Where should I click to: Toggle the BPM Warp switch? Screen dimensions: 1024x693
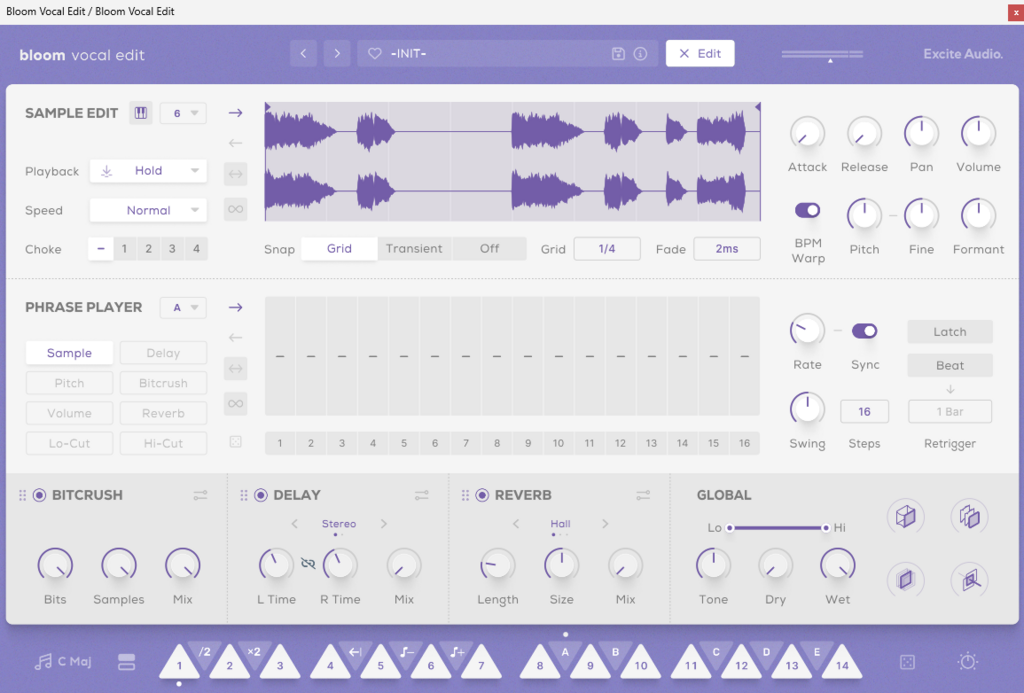pyautogui.click(x=808, y=210)
